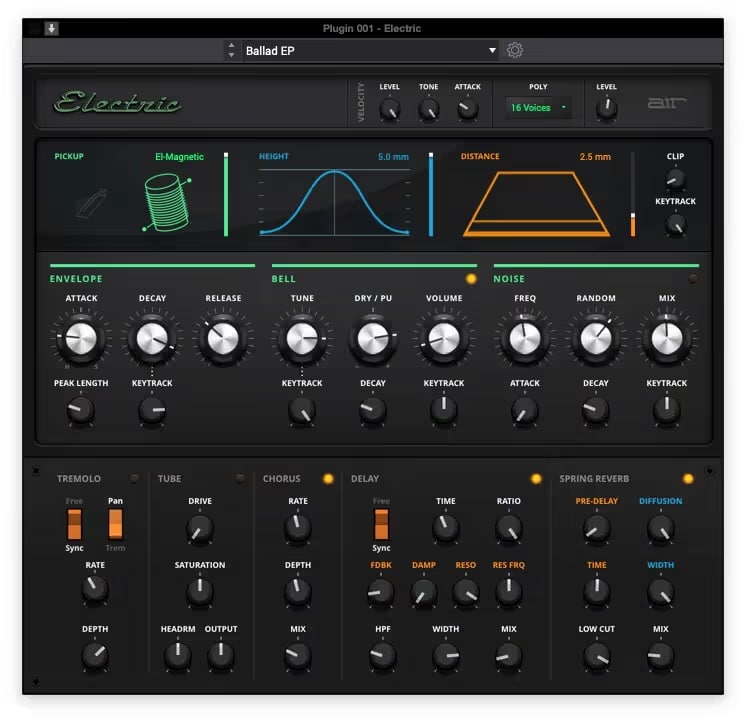Click the Electric logo
This screenshot has width=746, height=721.
click(117, 103)
